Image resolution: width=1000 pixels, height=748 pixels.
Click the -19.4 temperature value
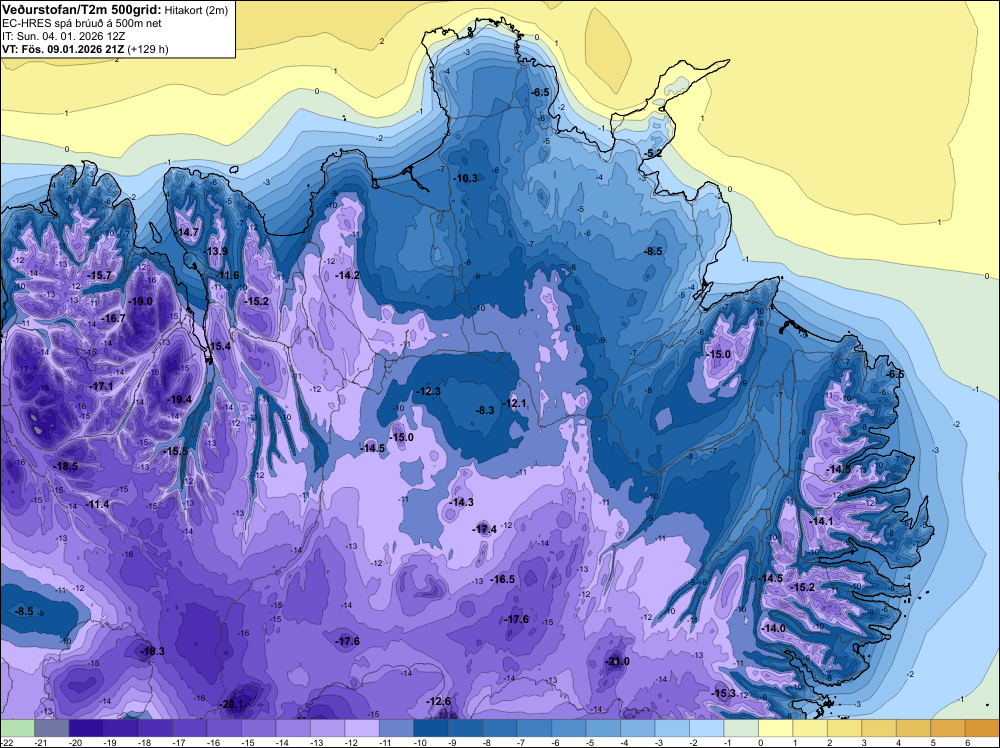[179, 399]
